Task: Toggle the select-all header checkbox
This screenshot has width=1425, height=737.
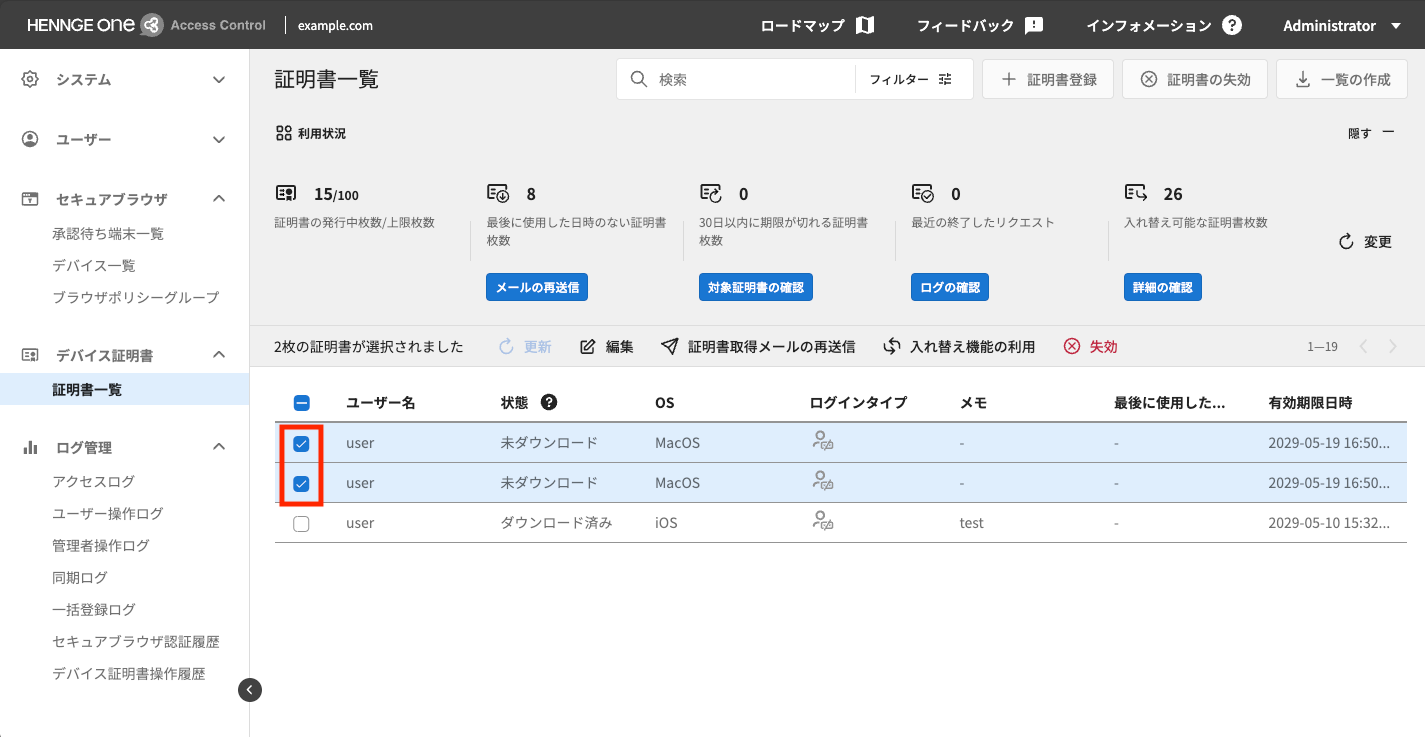Action: 302,403
